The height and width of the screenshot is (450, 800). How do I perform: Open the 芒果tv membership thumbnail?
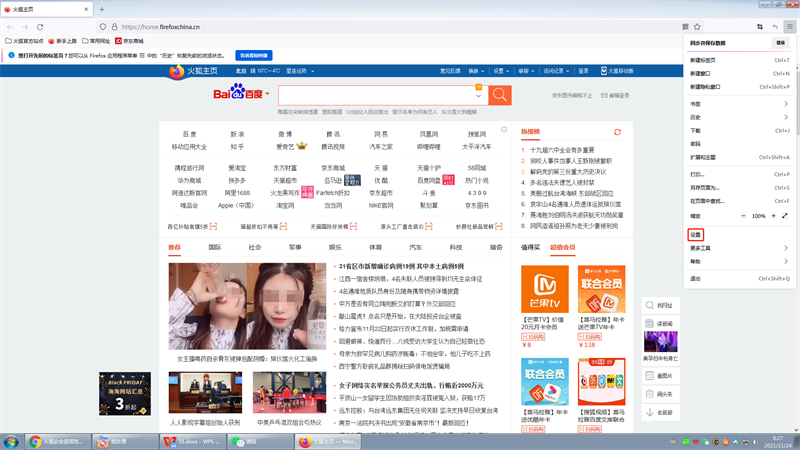544,289
